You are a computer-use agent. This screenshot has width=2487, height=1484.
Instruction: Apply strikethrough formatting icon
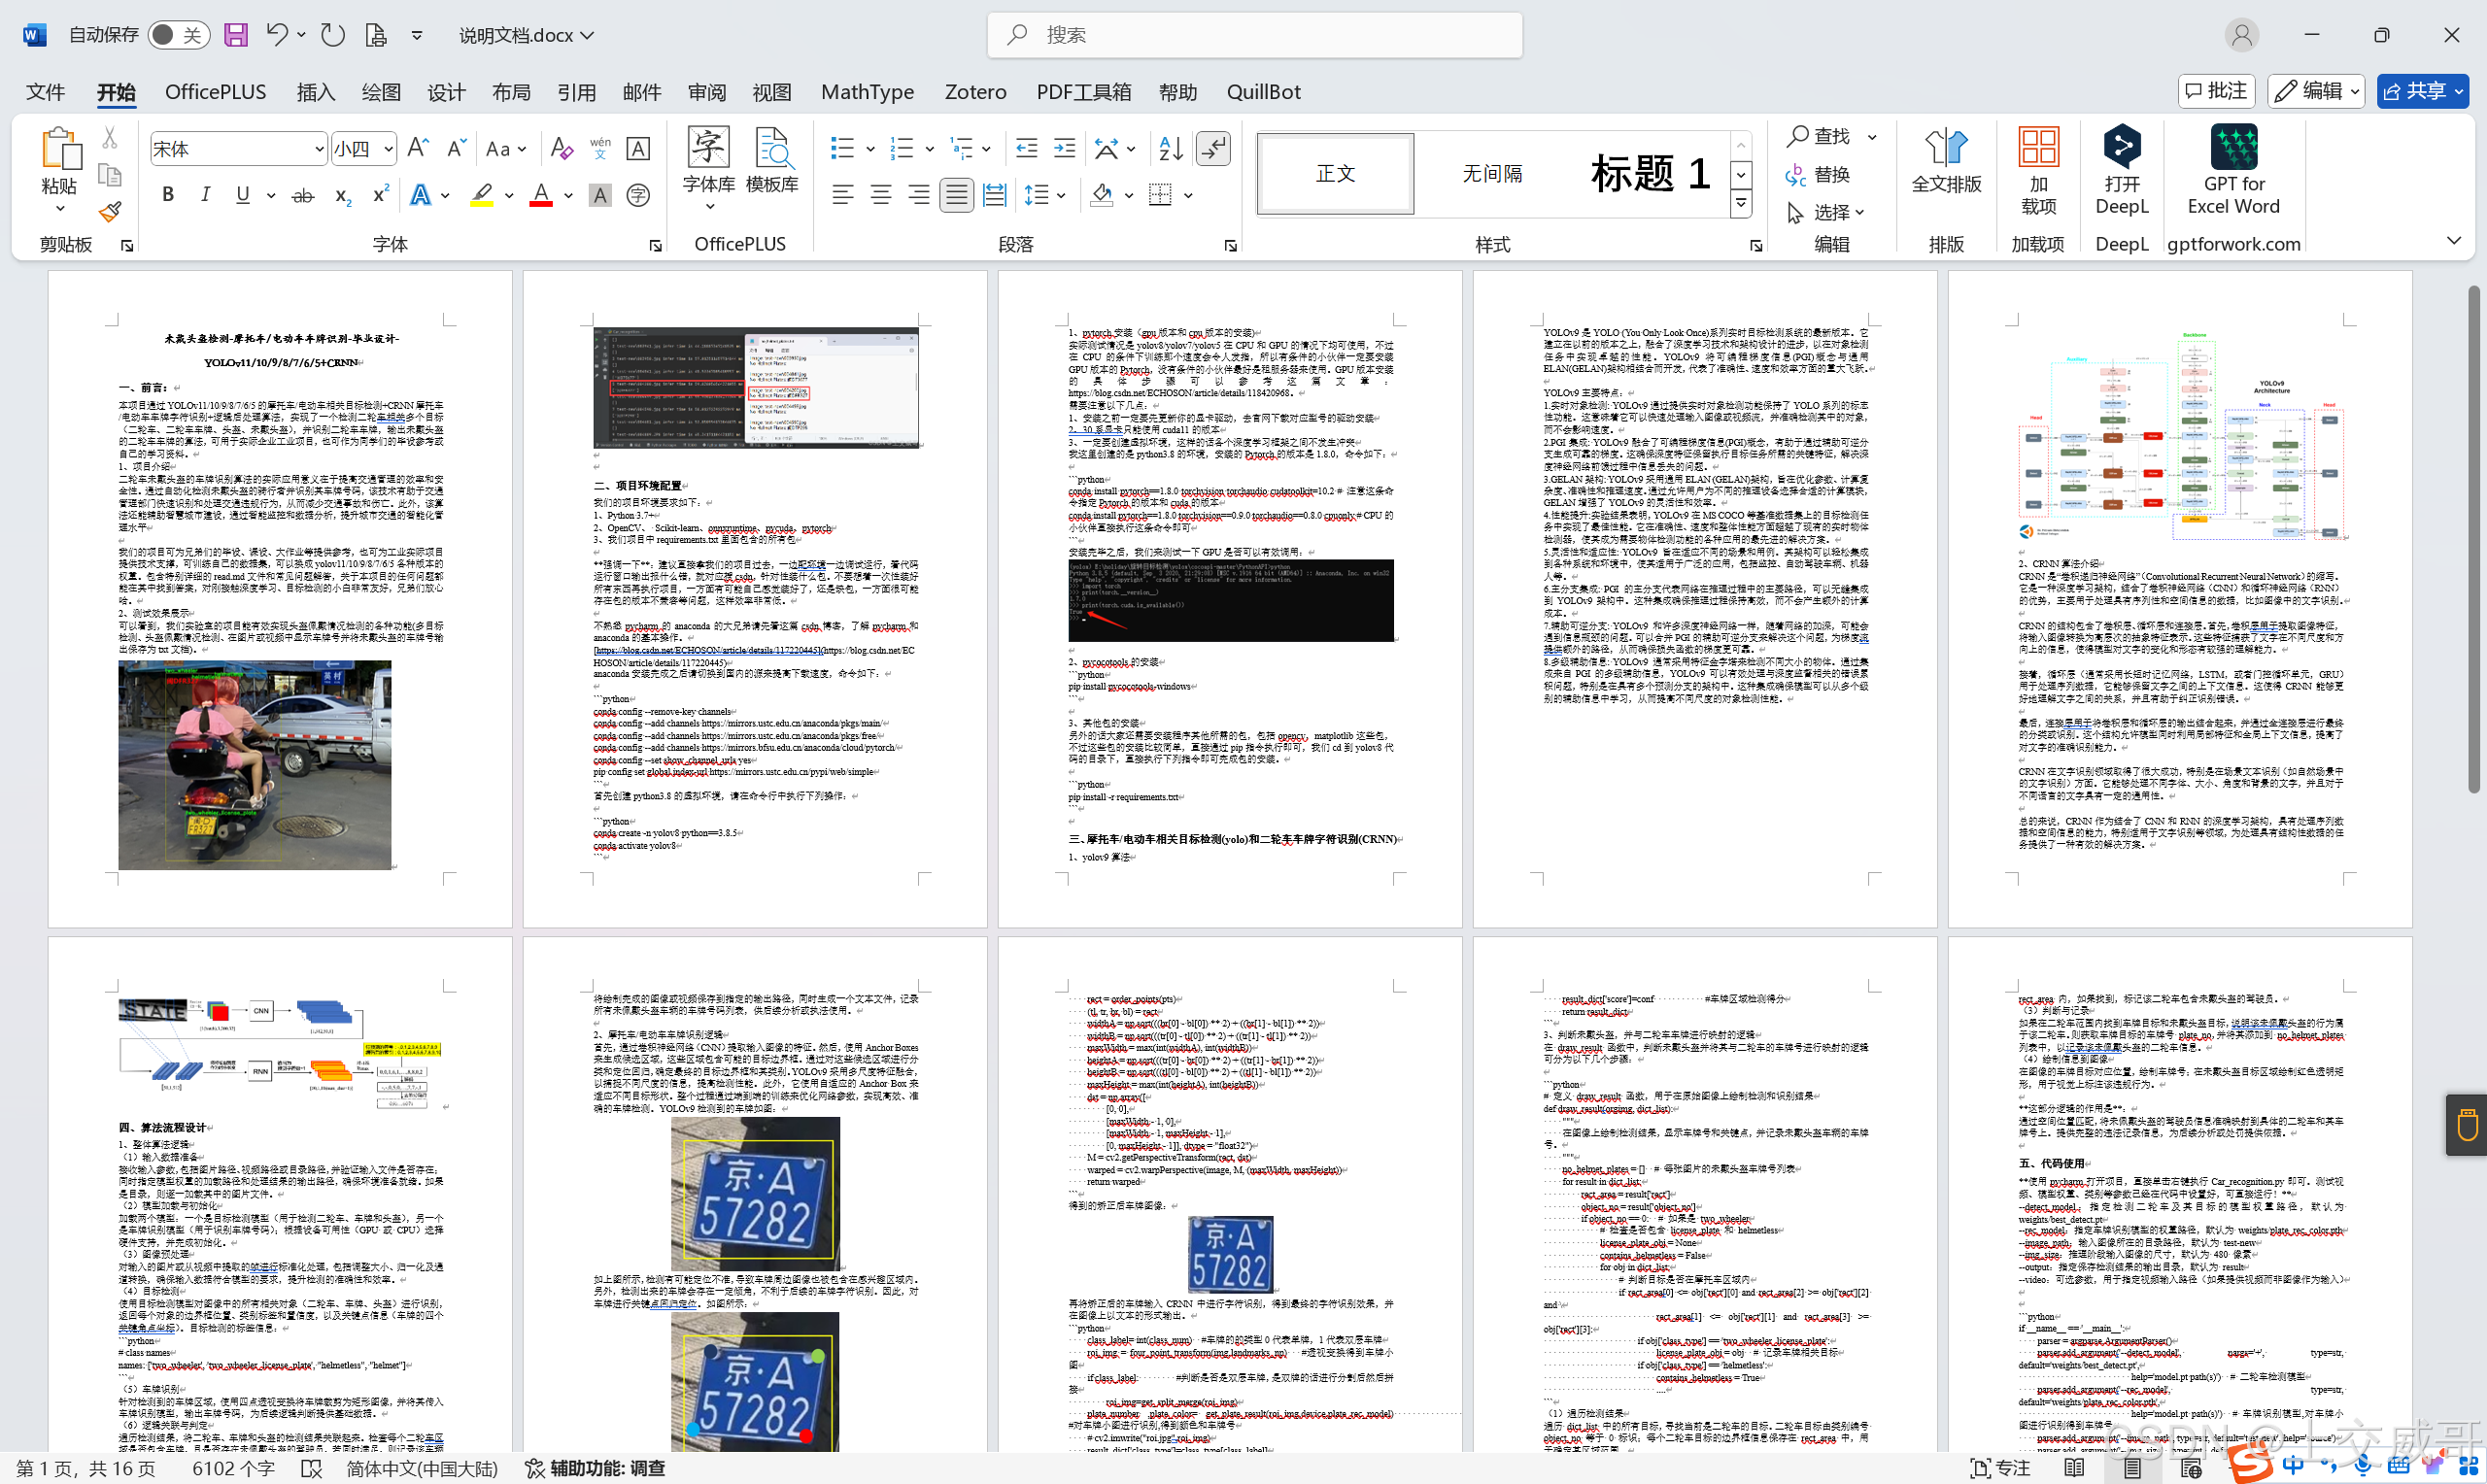[302, 196]
